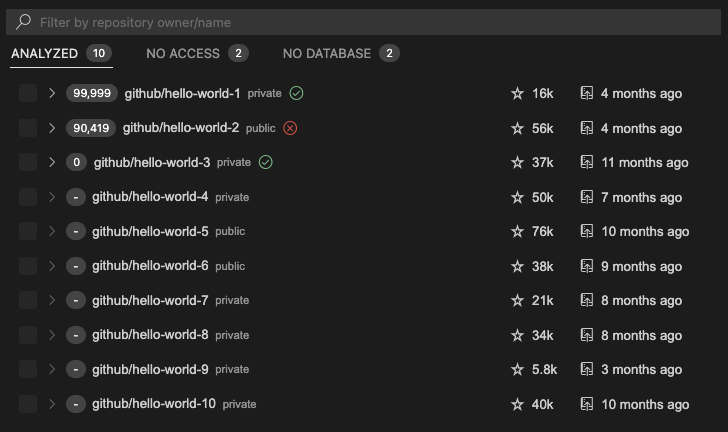Tick the checkbox for github/hello-world-8
The width and height of the screenshot is (728, 432).
pos(28,335)
